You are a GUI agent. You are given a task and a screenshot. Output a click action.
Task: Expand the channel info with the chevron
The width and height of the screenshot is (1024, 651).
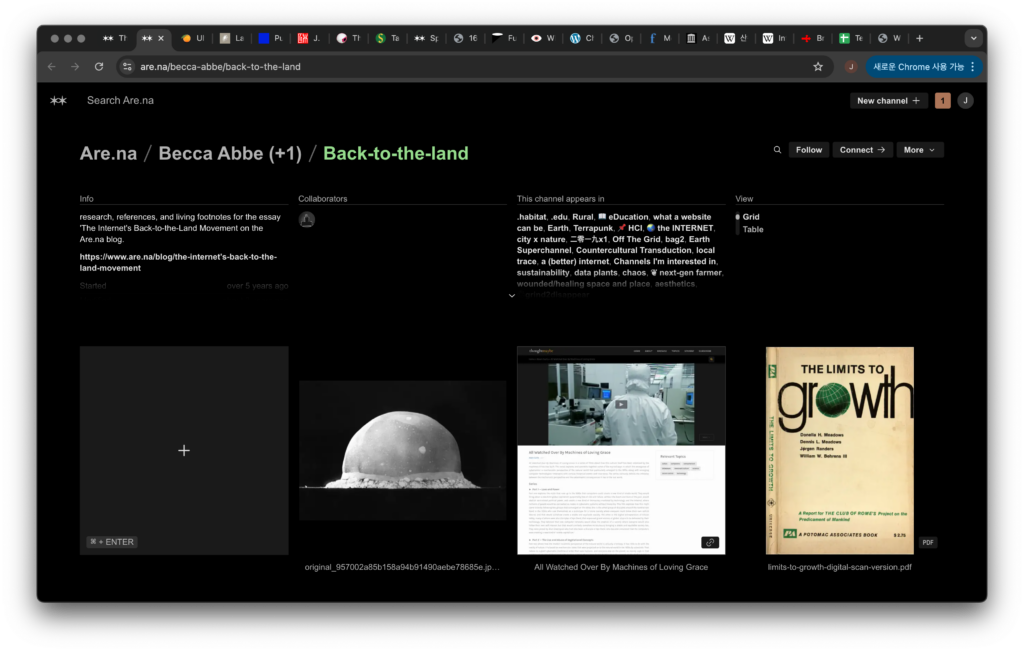(512, 296)
